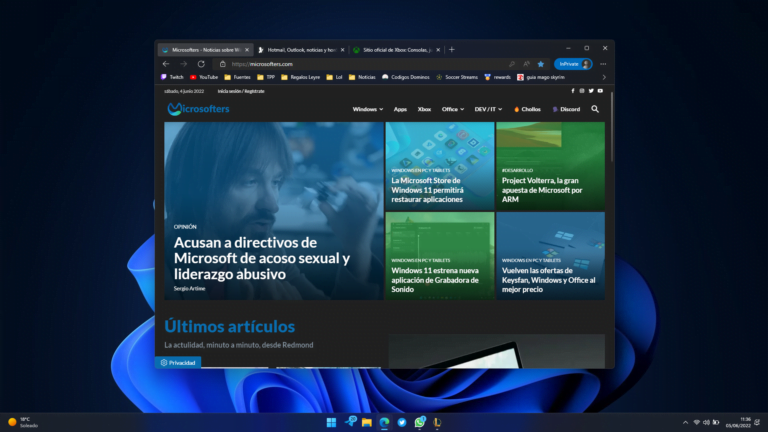The image size is (768, 432).
Task: Click the Edge icon in the taskbar
Action: (384, 422)
